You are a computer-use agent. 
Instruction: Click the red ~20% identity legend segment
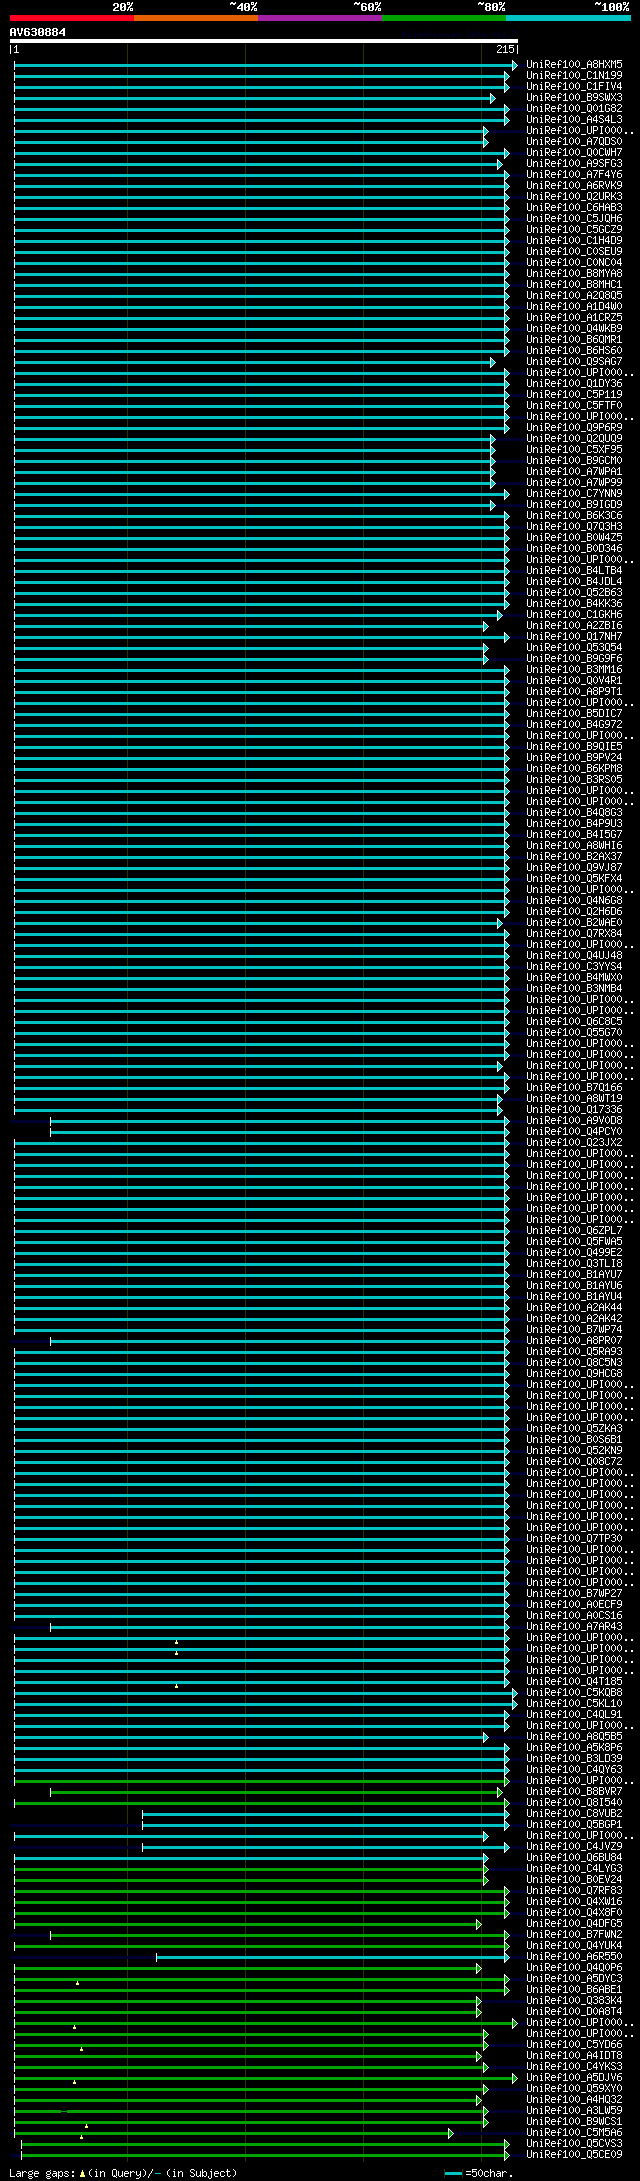click(x=71, y=18)
